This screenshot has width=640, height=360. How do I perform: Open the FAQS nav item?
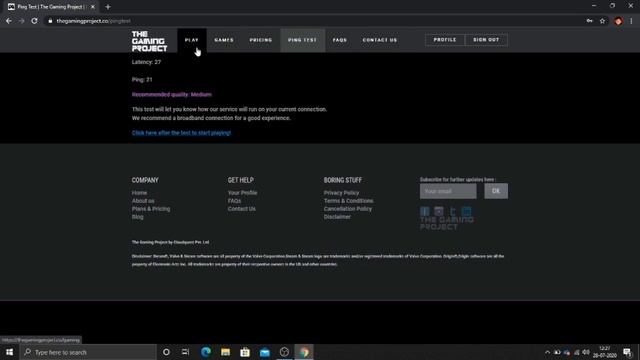tap(340, 40)
